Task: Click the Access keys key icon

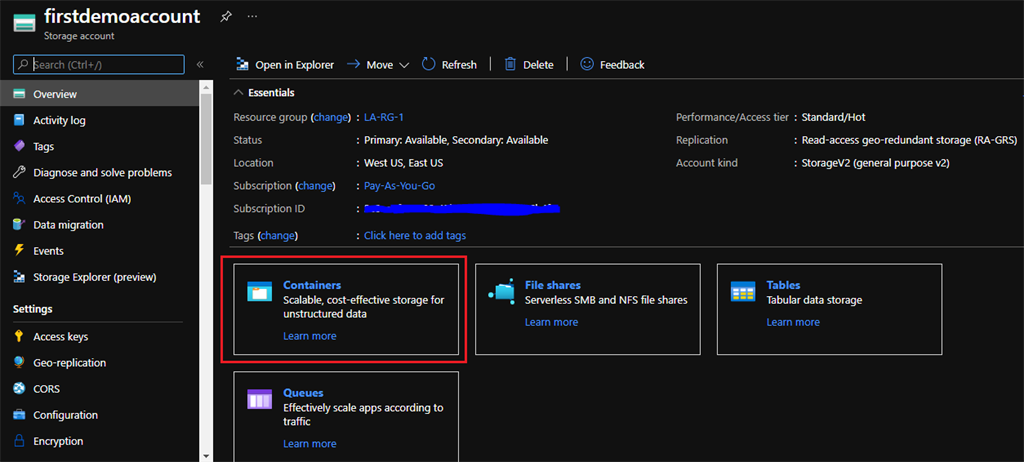Action: coord(20,337)
